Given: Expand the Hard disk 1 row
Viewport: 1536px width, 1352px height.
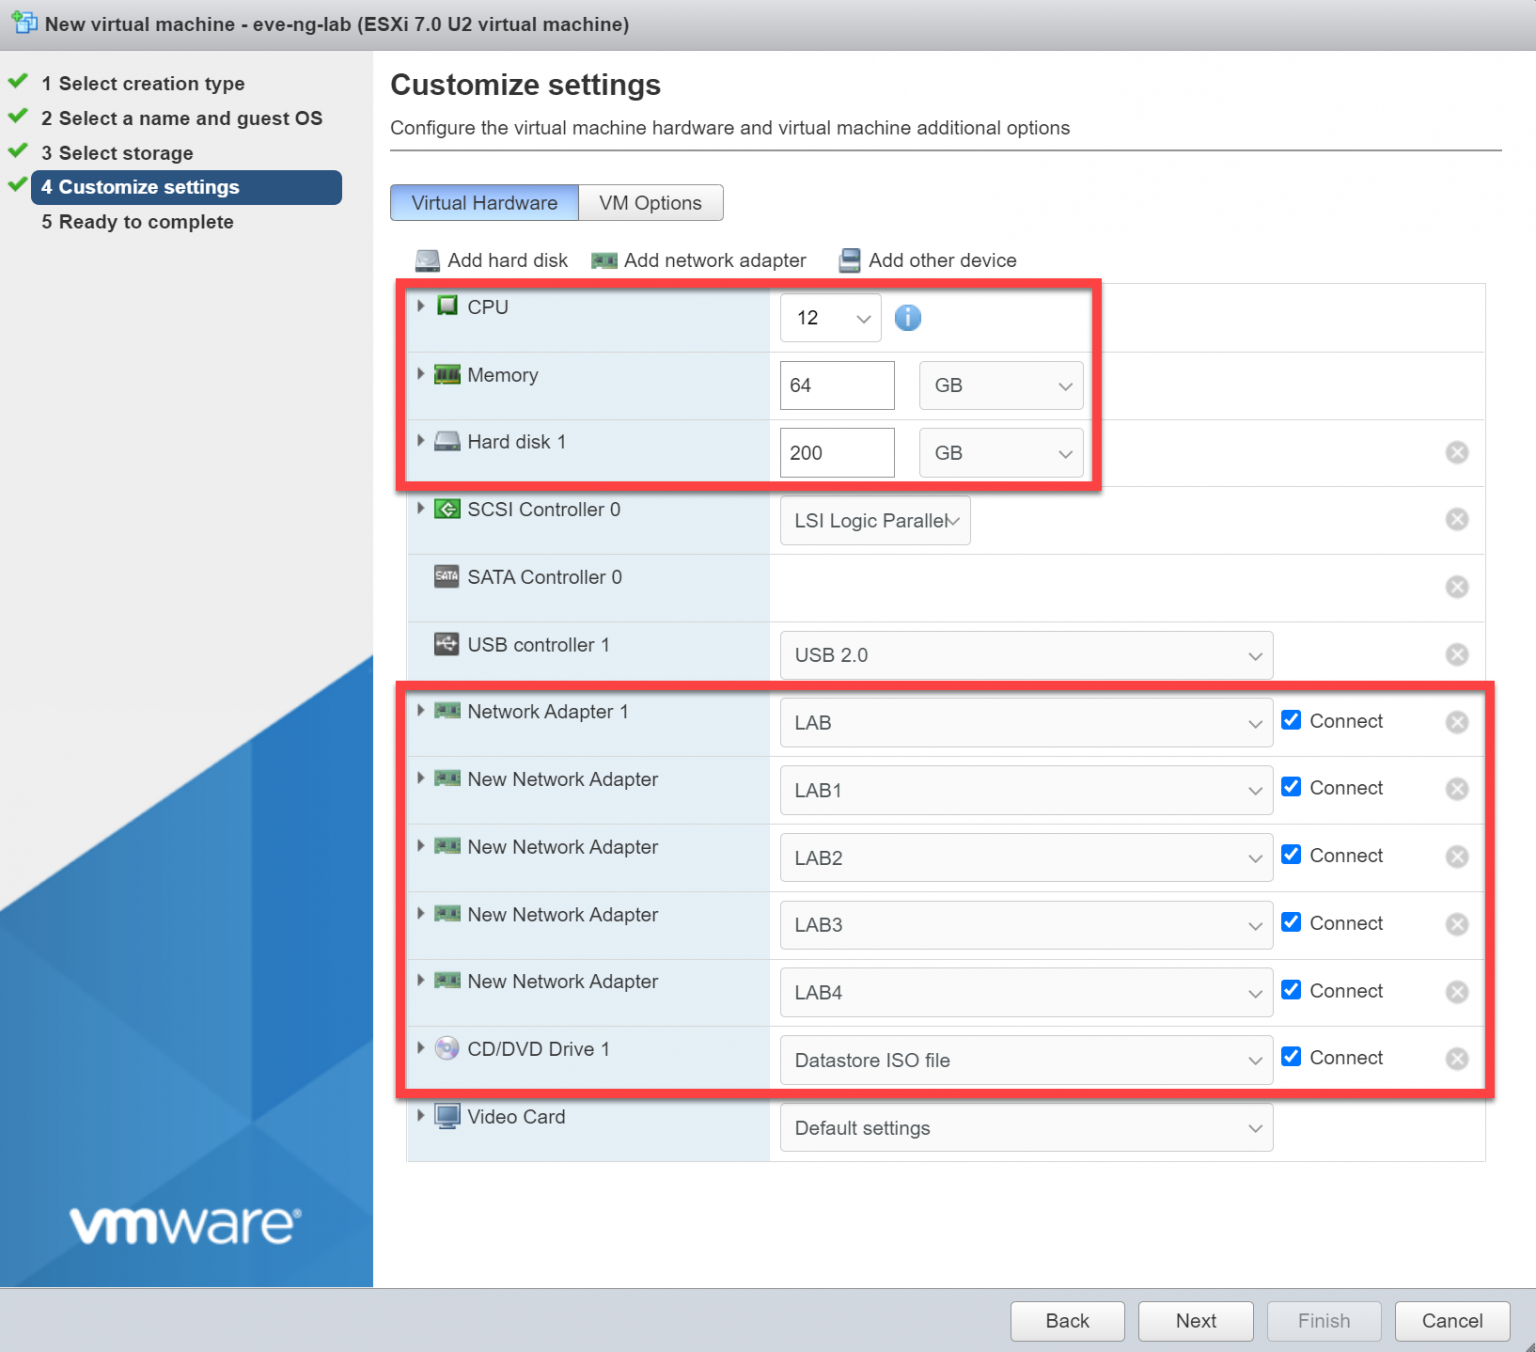Looking at the screenshot, I should (x=421, y=441).
